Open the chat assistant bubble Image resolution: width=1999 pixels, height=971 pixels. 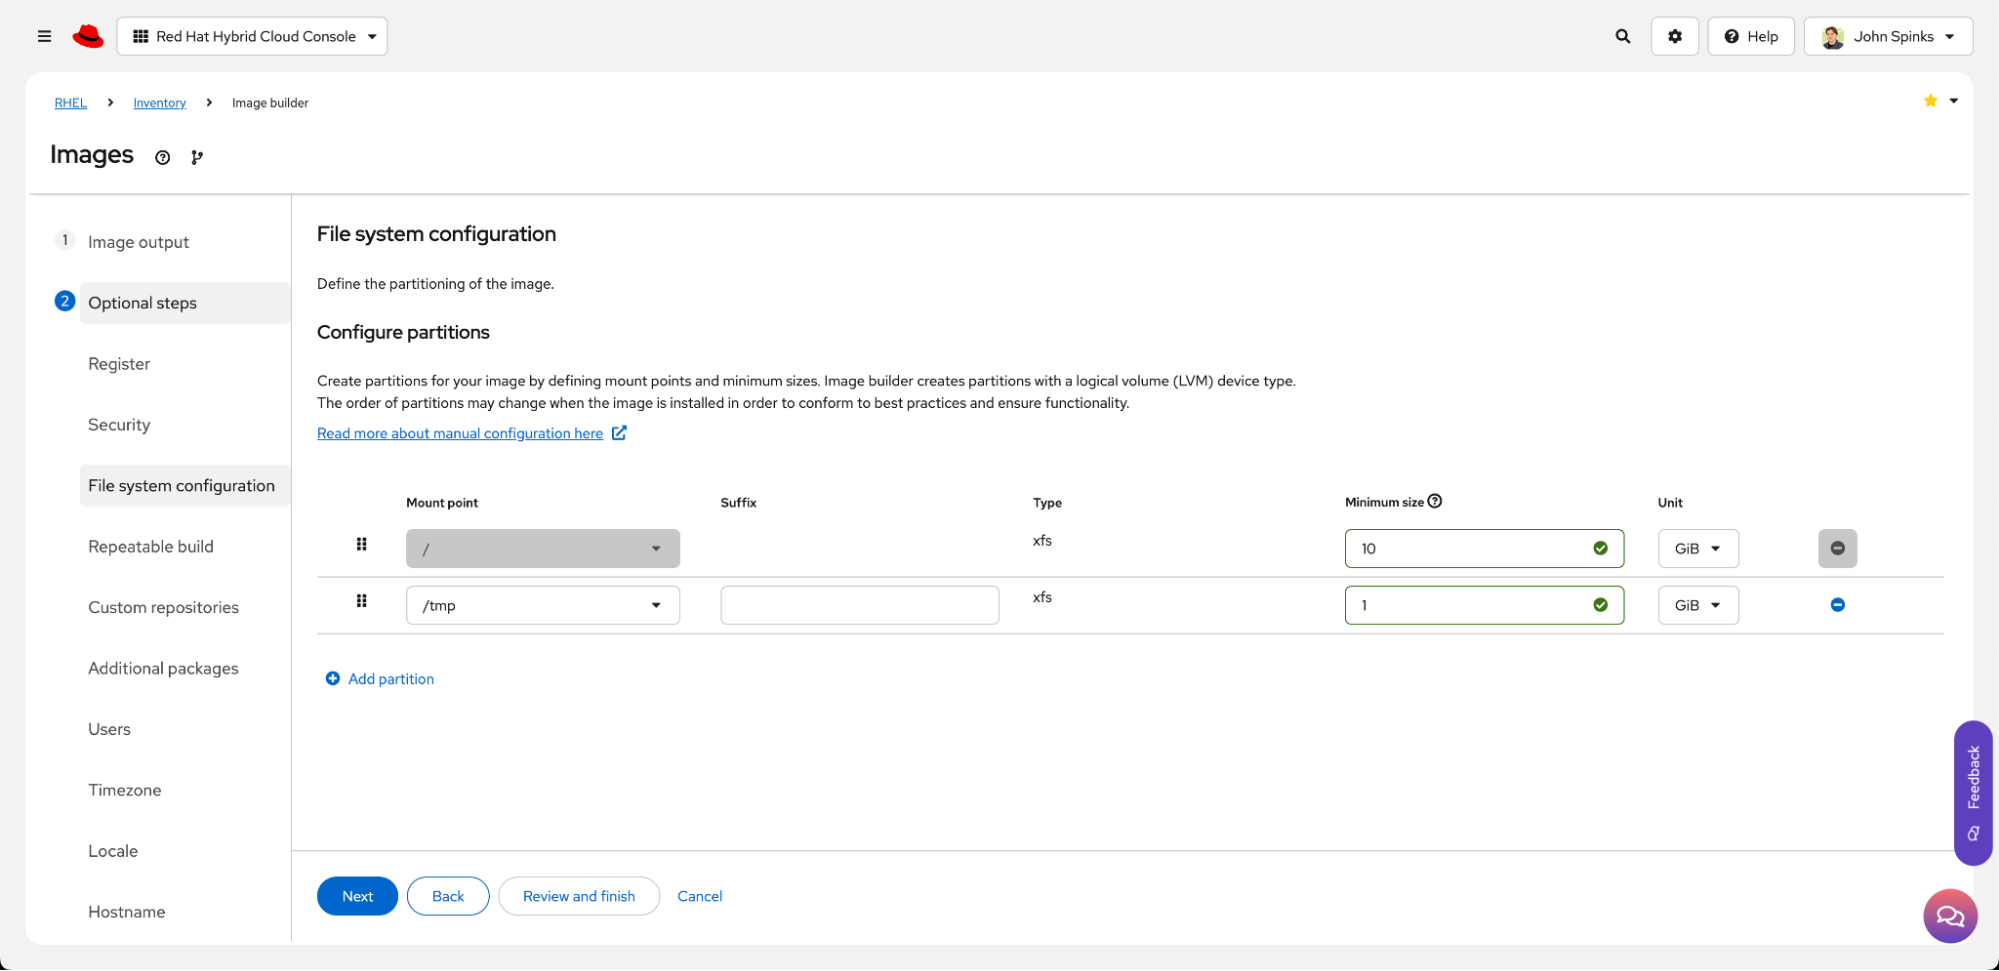pyautogui.click(x=1949, y=915)
